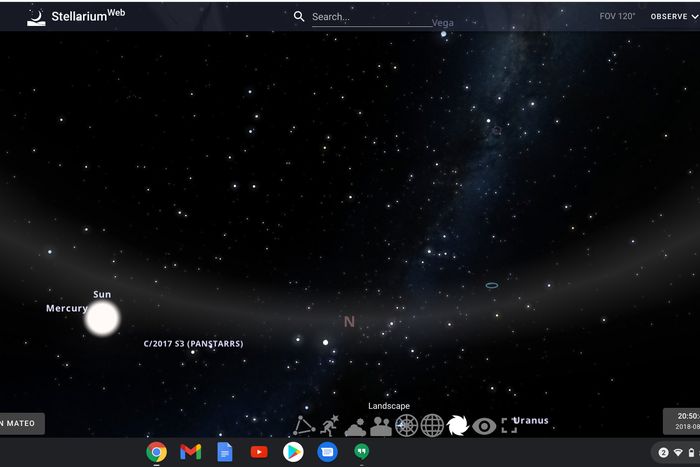The width and height of the screenshot is (700, 467).
Task: Toggle deep sky objects spiral icon
Action: coord(458,425)
